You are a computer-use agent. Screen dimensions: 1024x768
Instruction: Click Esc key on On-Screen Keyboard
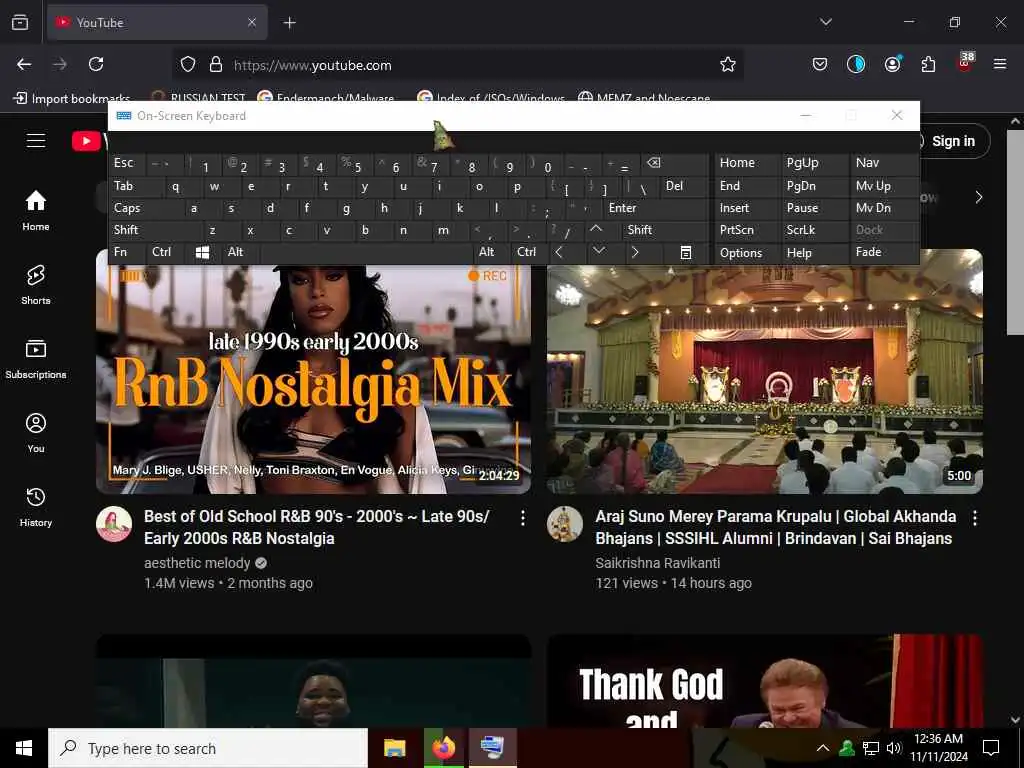coord(127,163)
